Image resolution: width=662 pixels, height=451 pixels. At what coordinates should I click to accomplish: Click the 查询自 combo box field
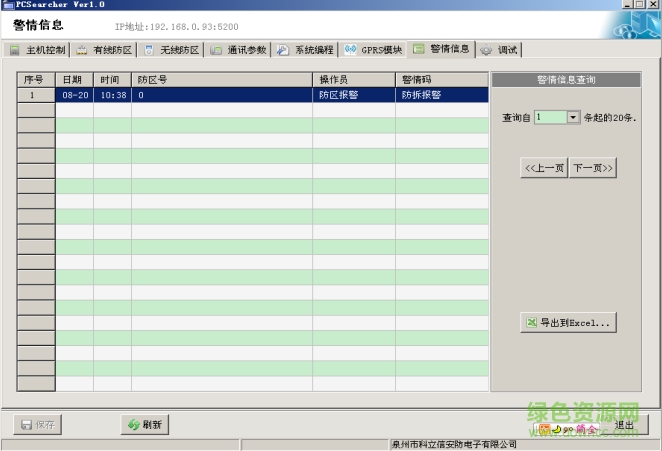[557, 117]
